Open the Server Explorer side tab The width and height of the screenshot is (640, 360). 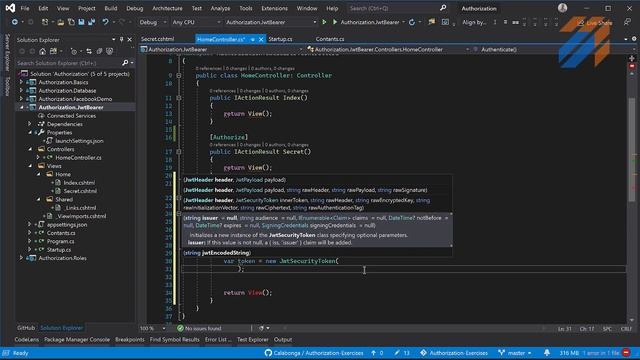tap(7, 53)
